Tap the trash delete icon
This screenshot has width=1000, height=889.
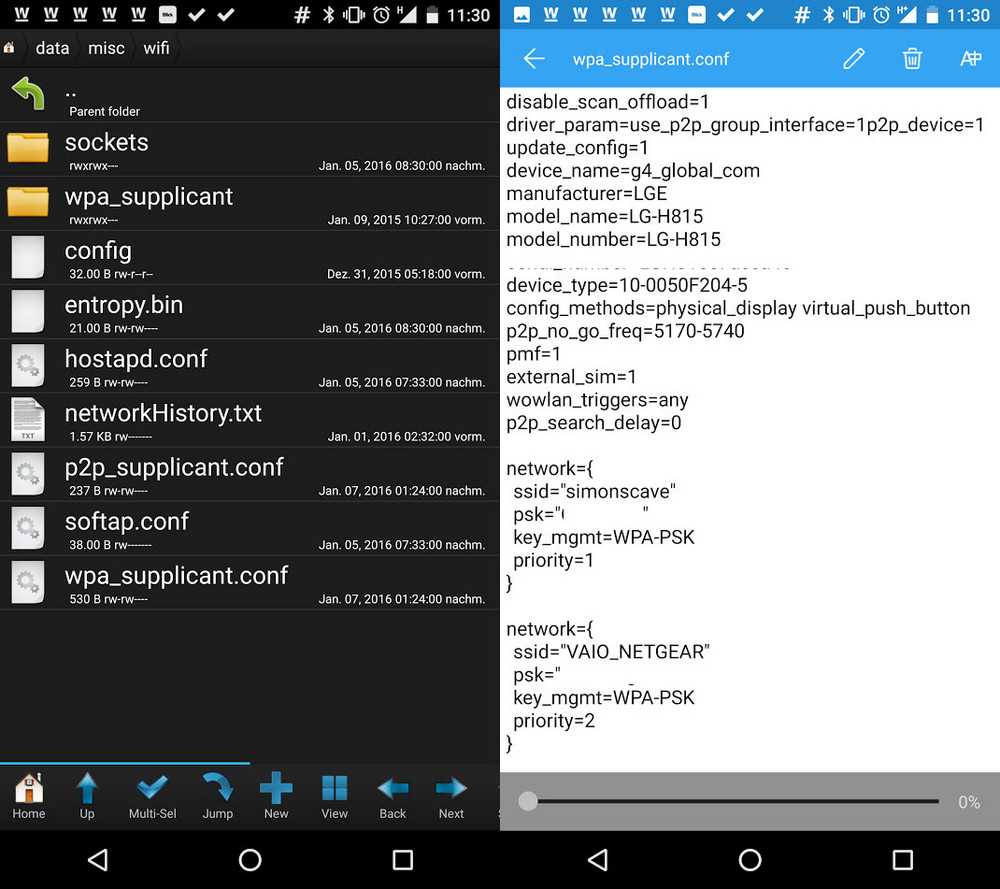click(x=912, y=59)
